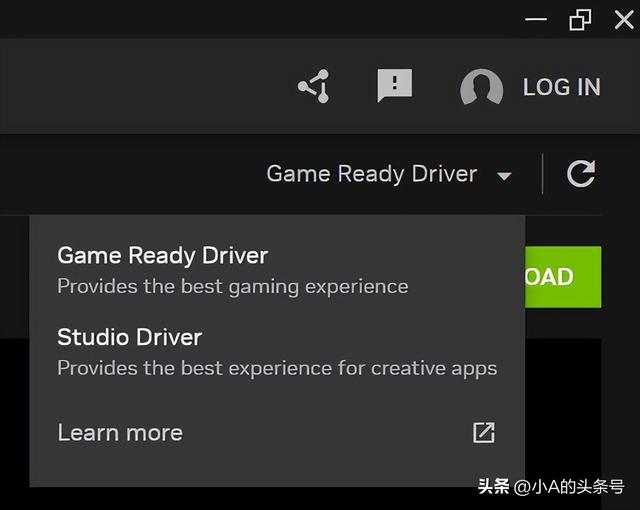Click "Provides the best gaming experience" description
The image size is (640, 510).
tap(232, 287)
